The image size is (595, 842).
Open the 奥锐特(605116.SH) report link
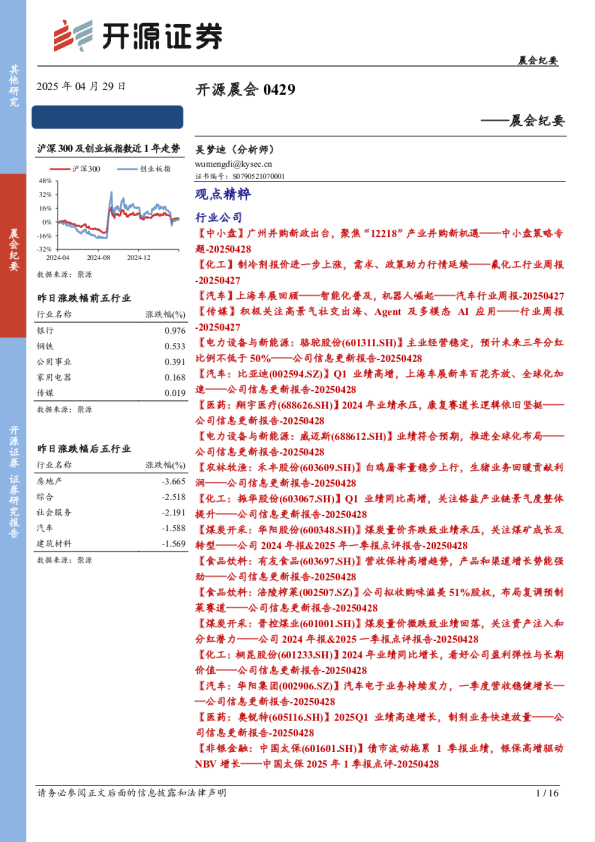(x=379, y=724)
